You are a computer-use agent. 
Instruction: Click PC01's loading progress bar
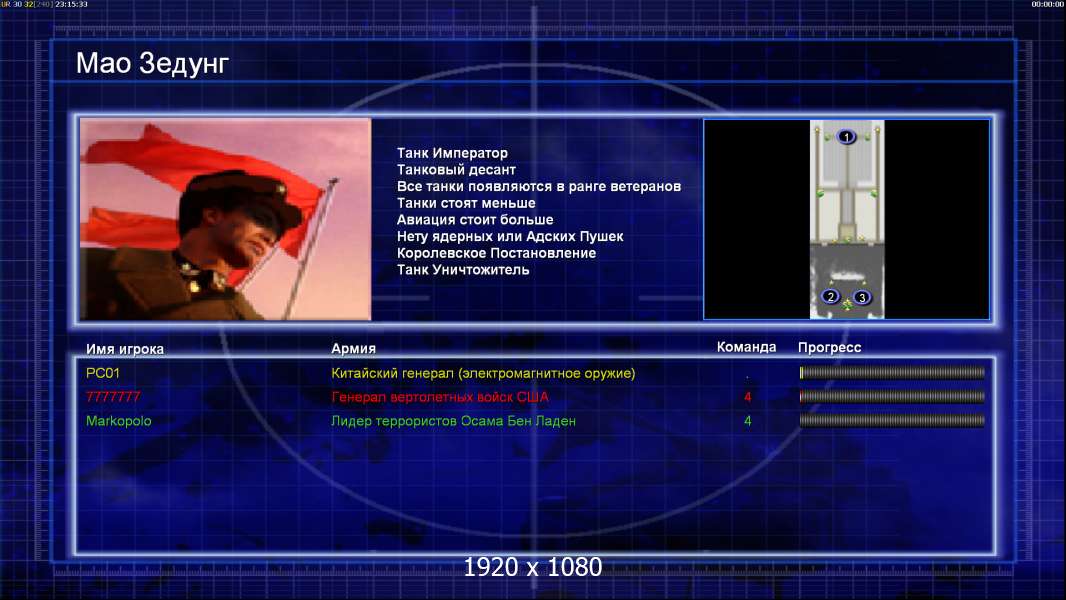click(x=892, y=373)
